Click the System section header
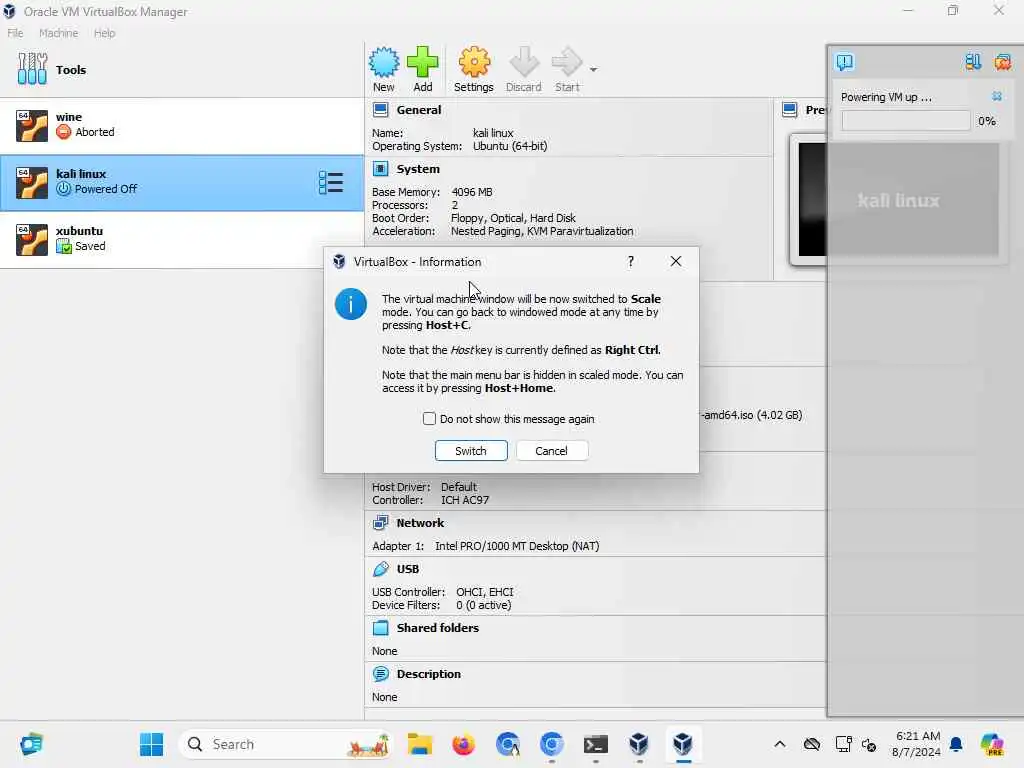Viewport: 1024px width, 768px height. tap(418, 169)
